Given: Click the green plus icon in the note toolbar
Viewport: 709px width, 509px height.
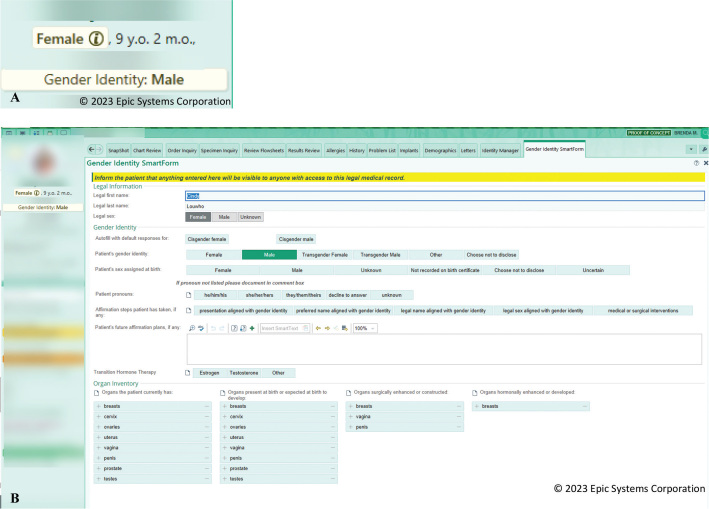Looking at the screenshot, I should click(252, 328).
